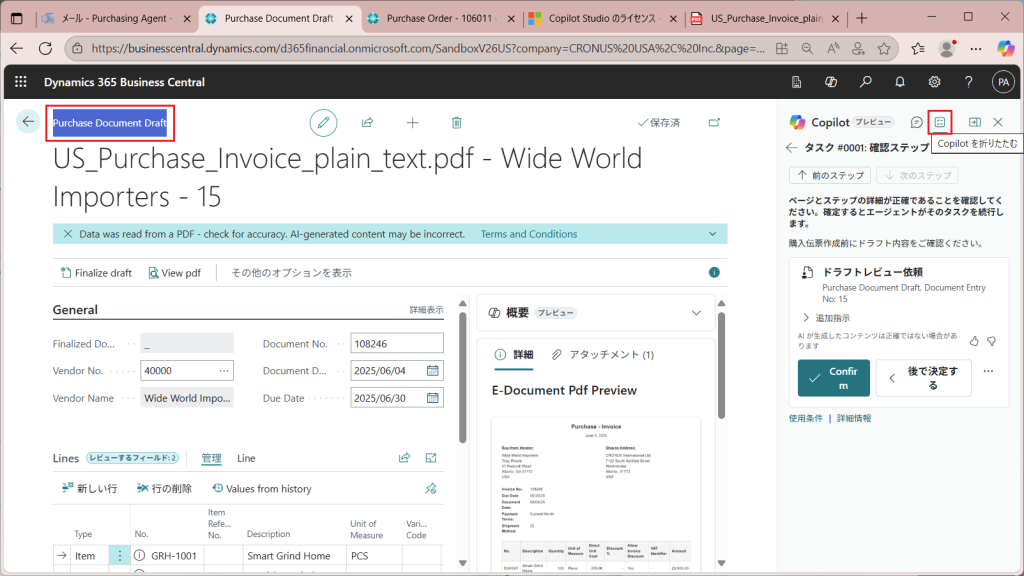
Task: Go to the previous step with 前のステップ
Action: (x=830, y=176)
